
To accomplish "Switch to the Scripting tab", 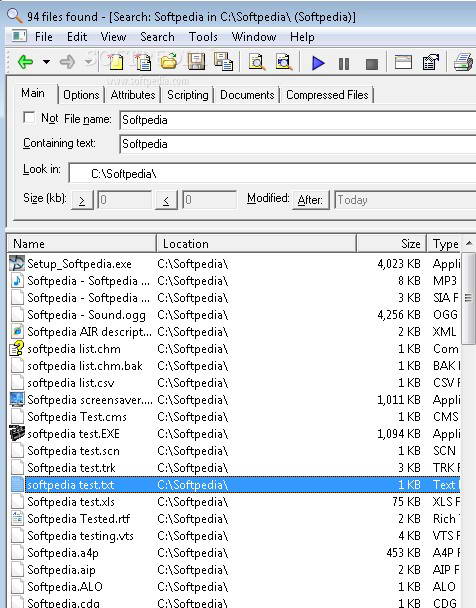I will coord(188,95).
